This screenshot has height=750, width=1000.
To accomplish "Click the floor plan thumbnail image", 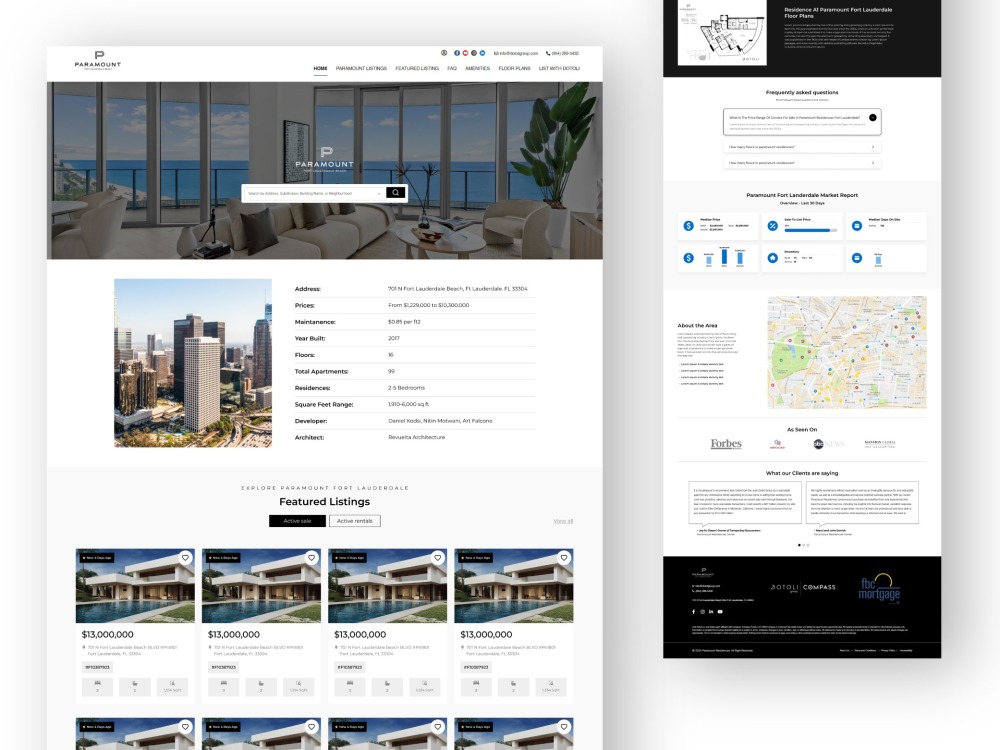I will coord(722,32).
